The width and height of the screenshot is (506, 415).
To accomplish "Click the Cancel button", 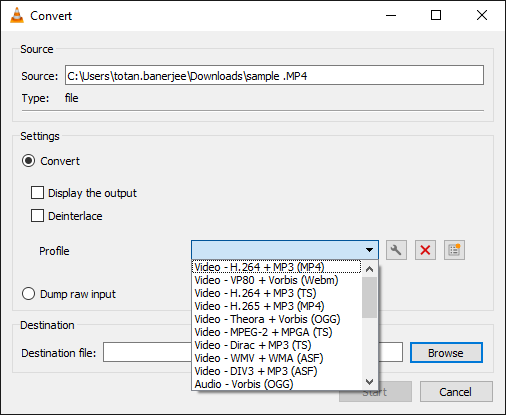I will point(456,392).
